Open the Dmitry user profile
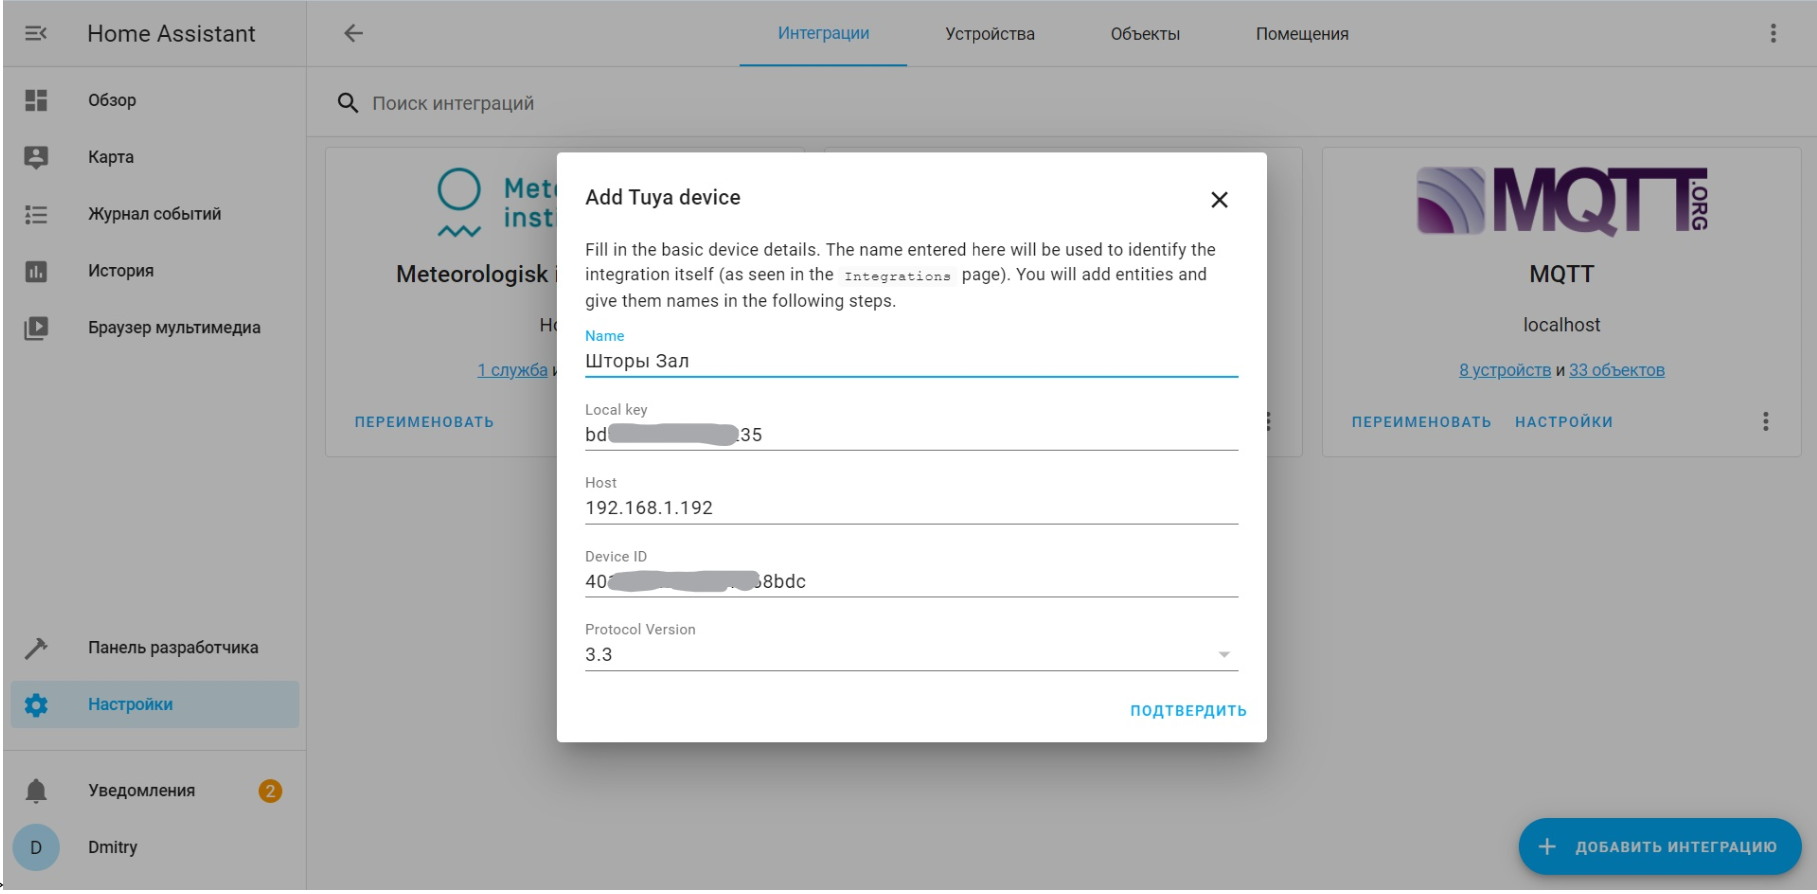 155,848
